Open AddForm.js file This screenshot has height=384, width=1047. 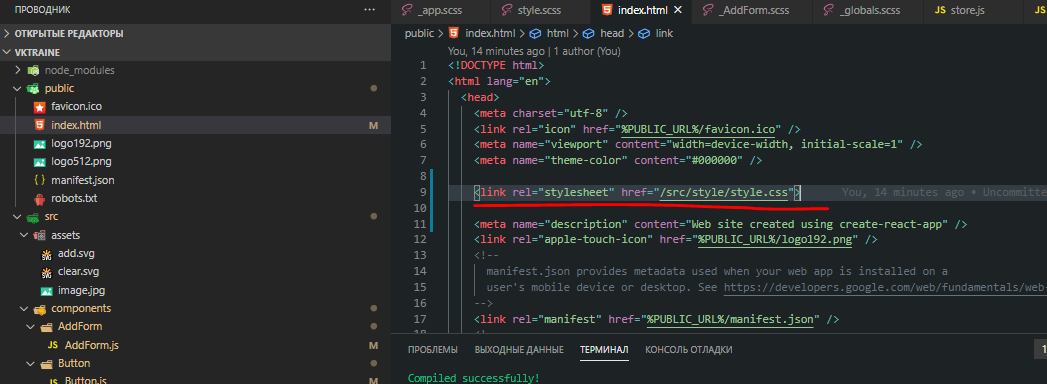click(91, 345)
